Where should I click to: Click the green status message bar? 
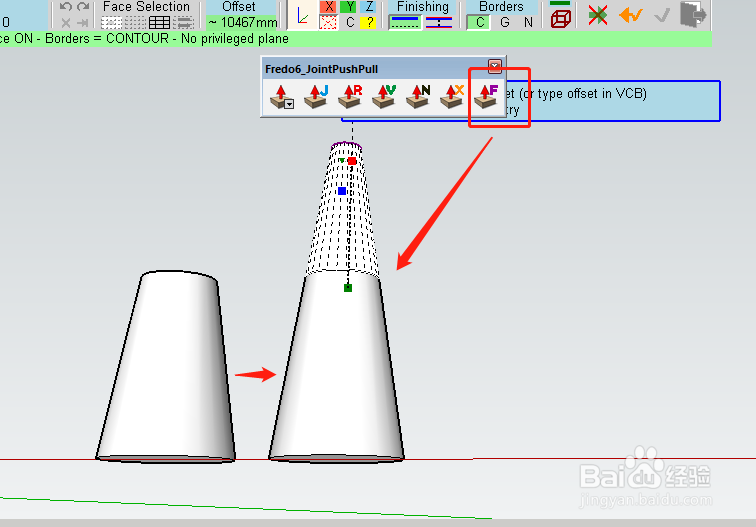coord(356,39)
